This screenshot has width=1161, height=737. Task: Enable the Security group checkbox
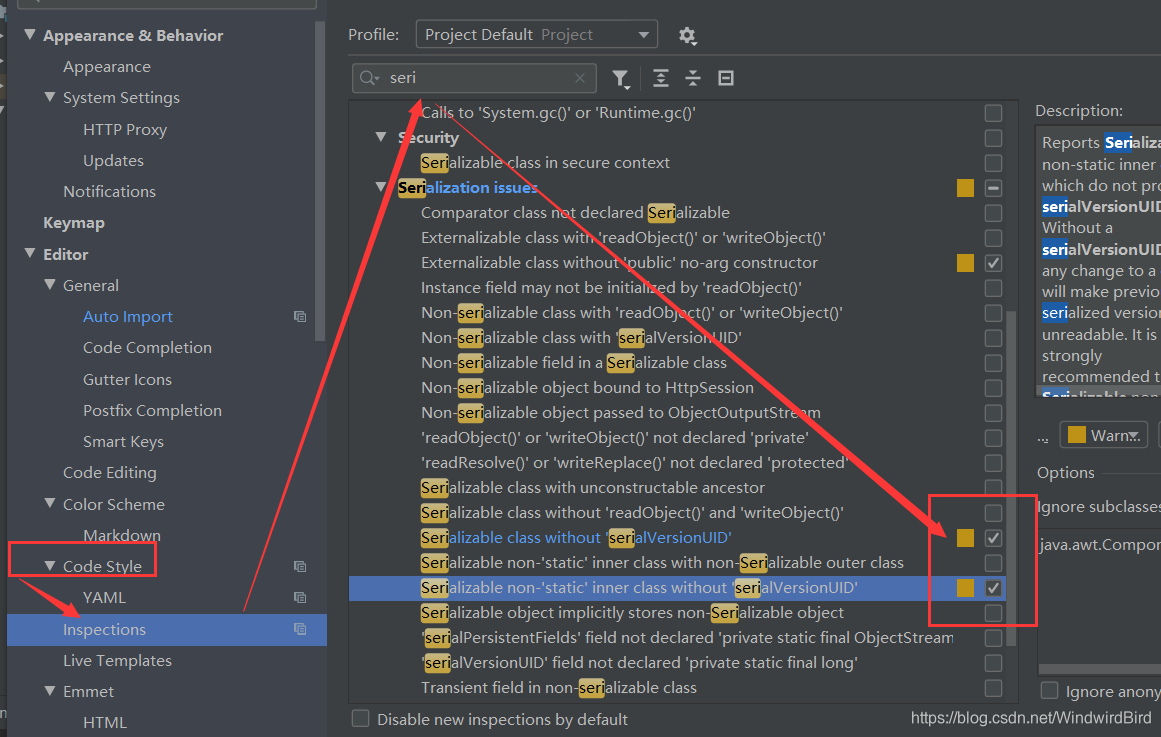(x=993, y=138)
